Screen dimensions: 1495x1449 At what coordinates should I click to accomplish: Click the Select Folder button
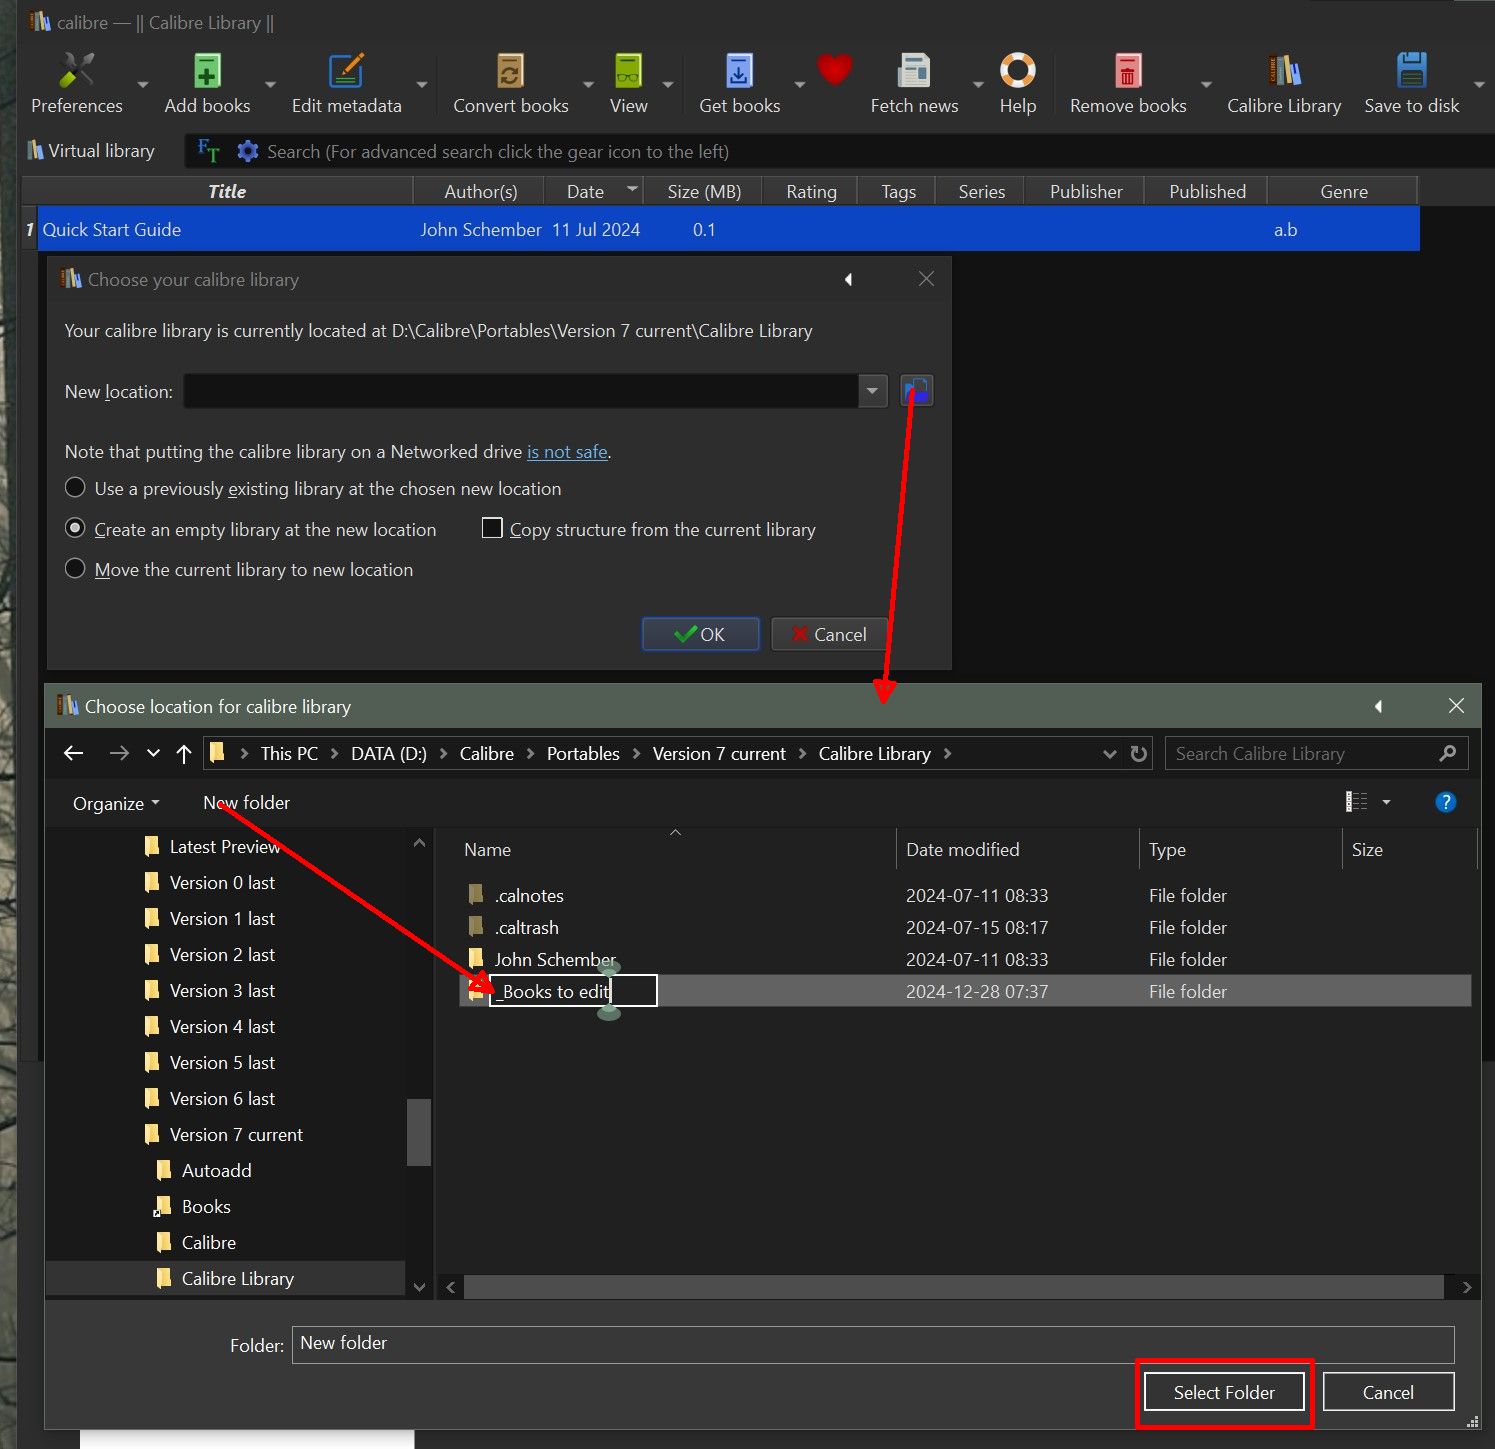tap(1223, 1392)
